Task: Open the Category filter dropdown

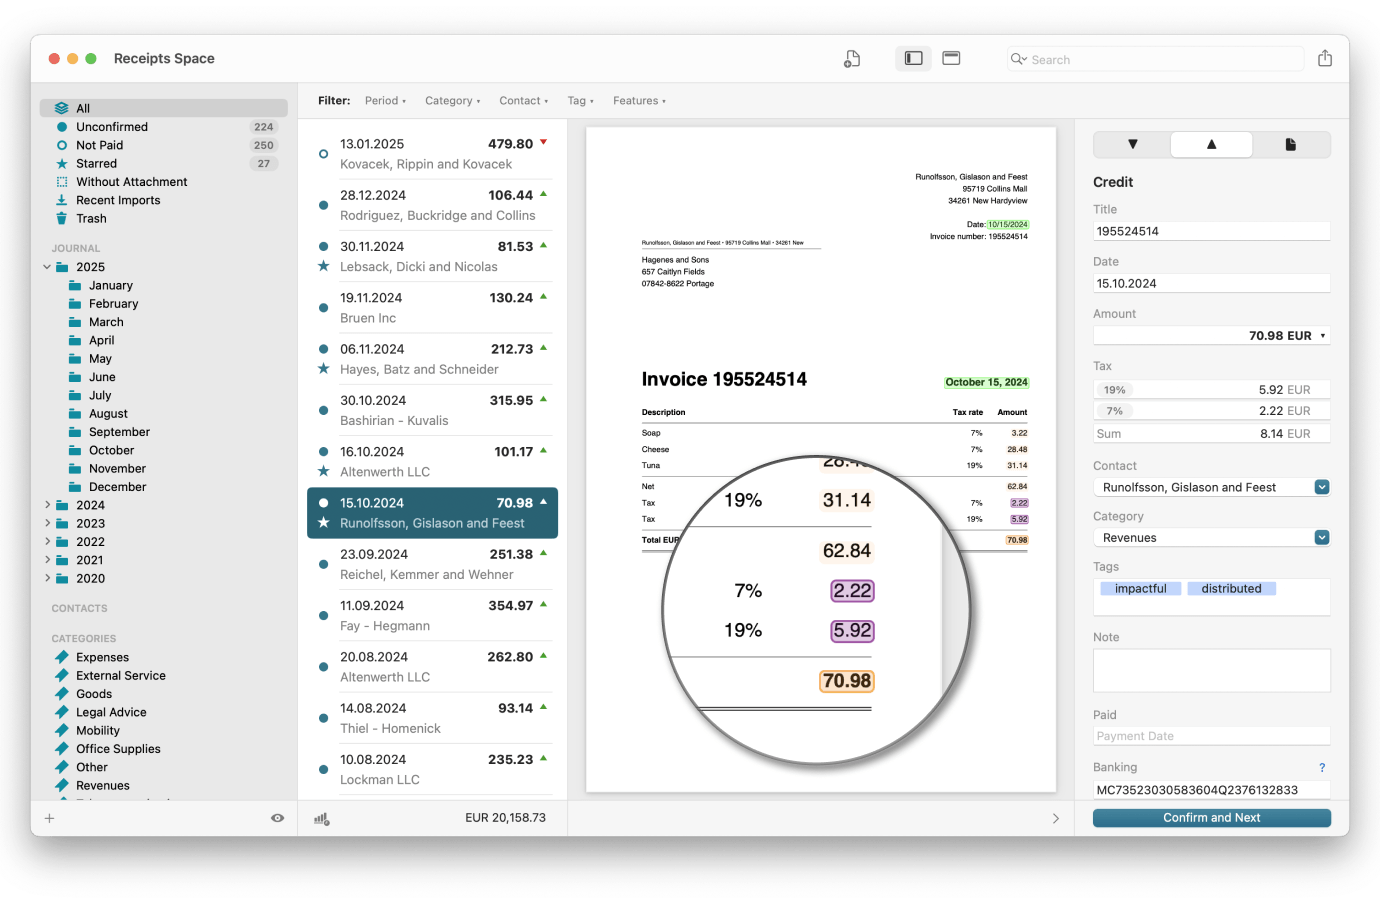Action: coord(452,101)
